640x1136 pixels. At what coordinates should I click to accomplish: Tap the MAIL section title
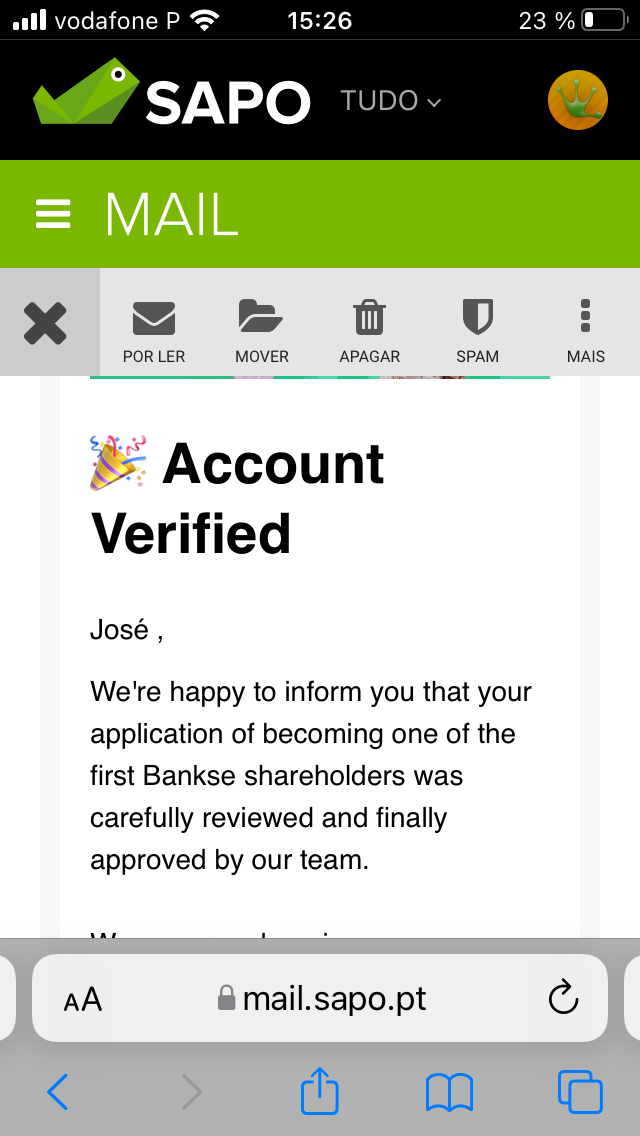coord(171,214)
